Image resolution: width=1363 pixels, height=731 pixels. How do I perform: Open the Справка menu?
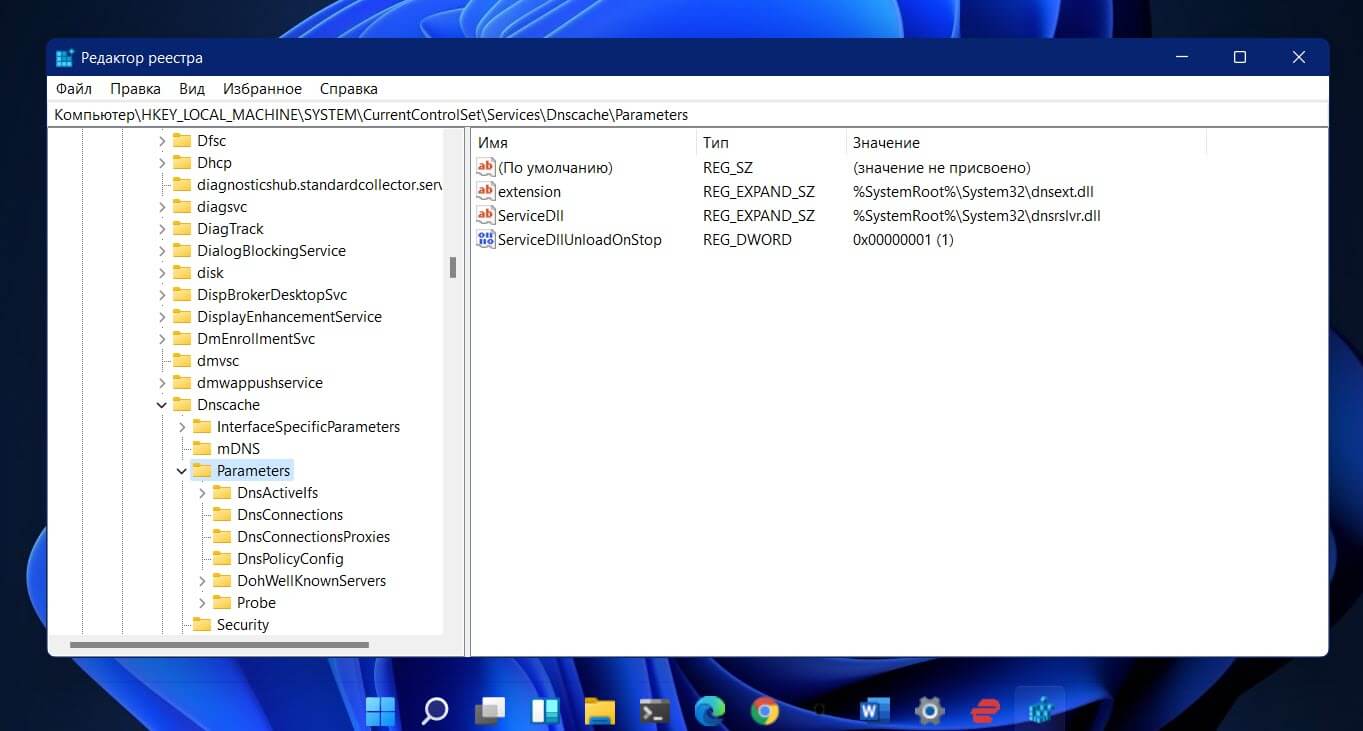click(x=349, y=89)
